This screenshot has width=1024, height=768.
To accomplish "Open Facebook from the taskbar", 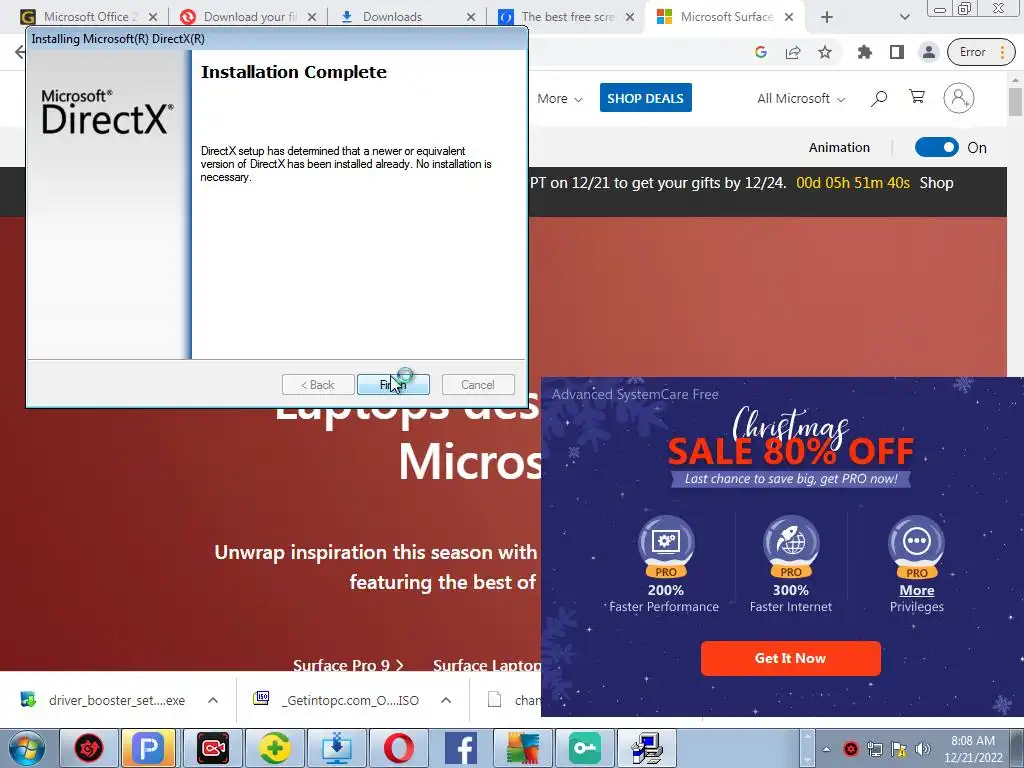I will pyautogui.click(x=460, y=748).
